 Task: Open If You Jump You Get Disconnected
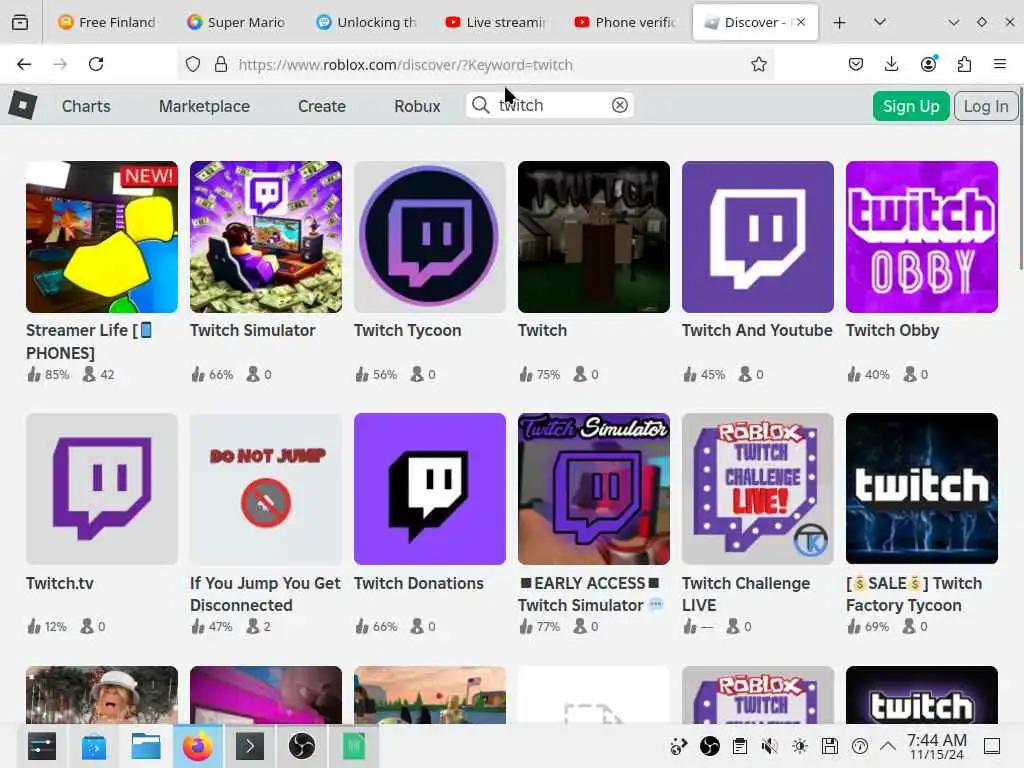pyautogui.click(x=266, y=488)
